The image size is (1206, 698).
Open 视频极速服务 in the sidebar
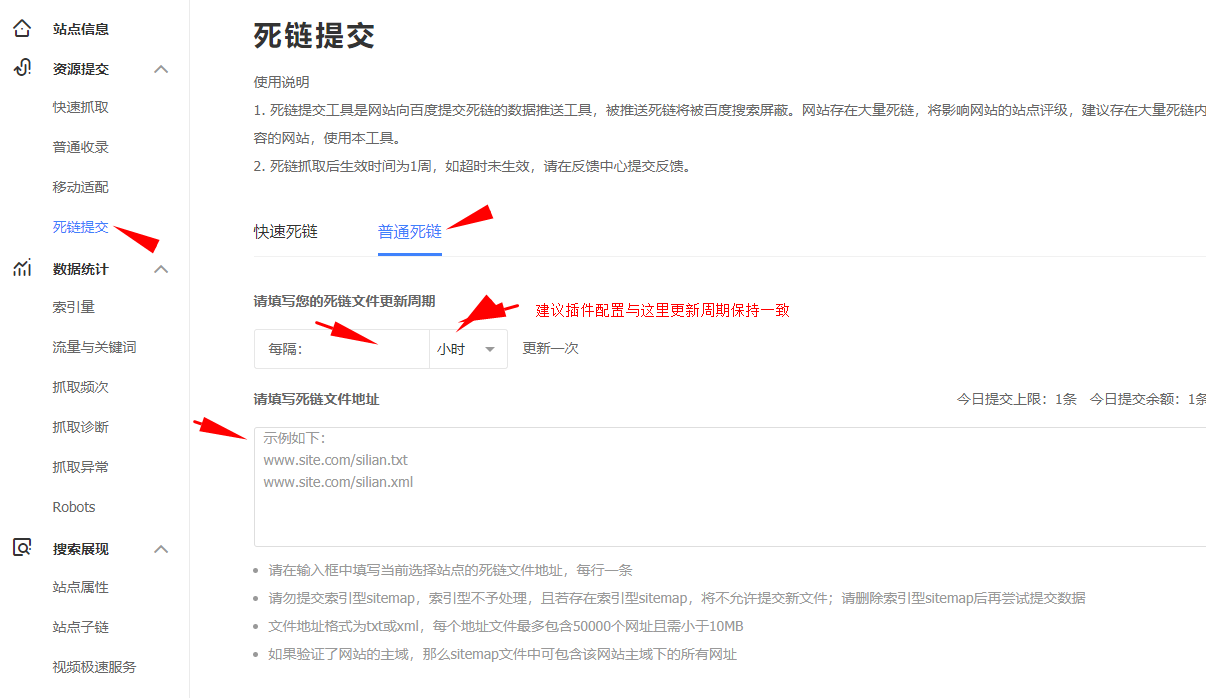(x=95, y=667)
